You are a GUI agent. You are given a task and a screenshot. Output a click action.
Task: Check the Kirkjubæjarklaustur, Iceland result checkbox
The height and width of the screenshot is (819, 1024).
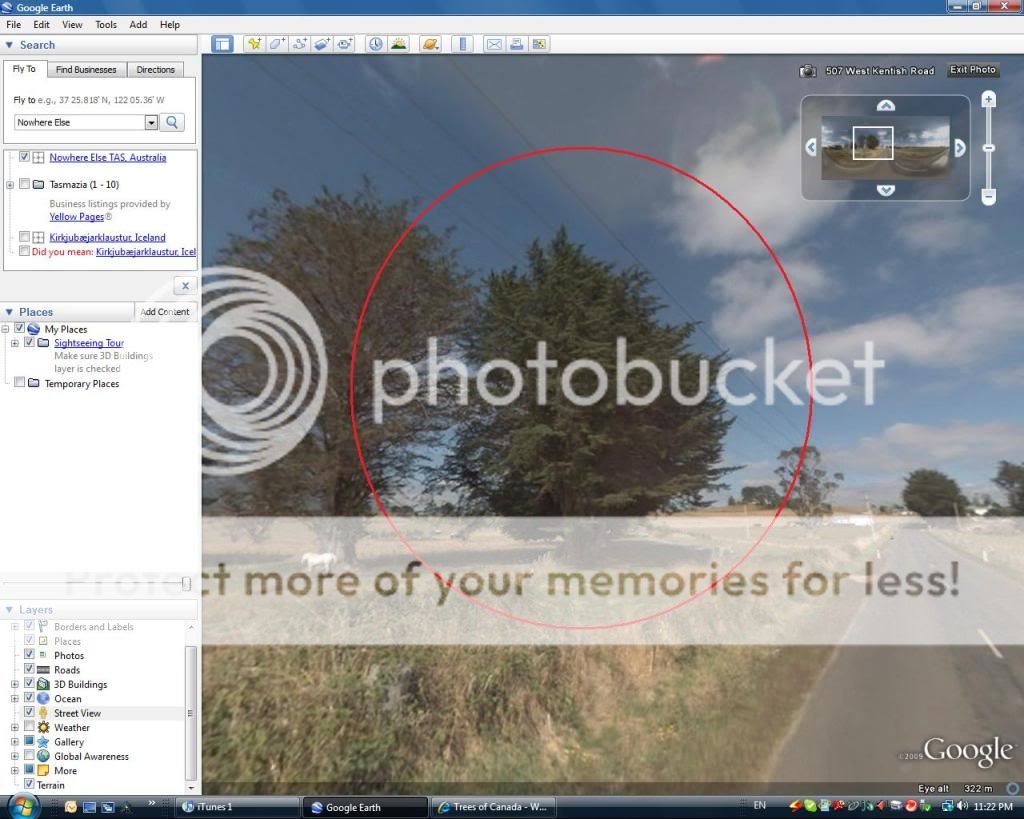point(24,236)
